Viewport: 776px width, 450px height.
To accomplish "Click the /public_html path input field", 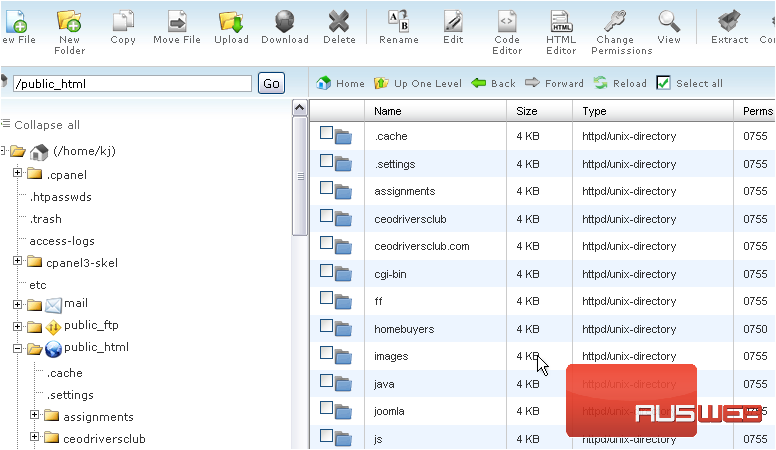I will pyautogui.click(x=132, y=84).
